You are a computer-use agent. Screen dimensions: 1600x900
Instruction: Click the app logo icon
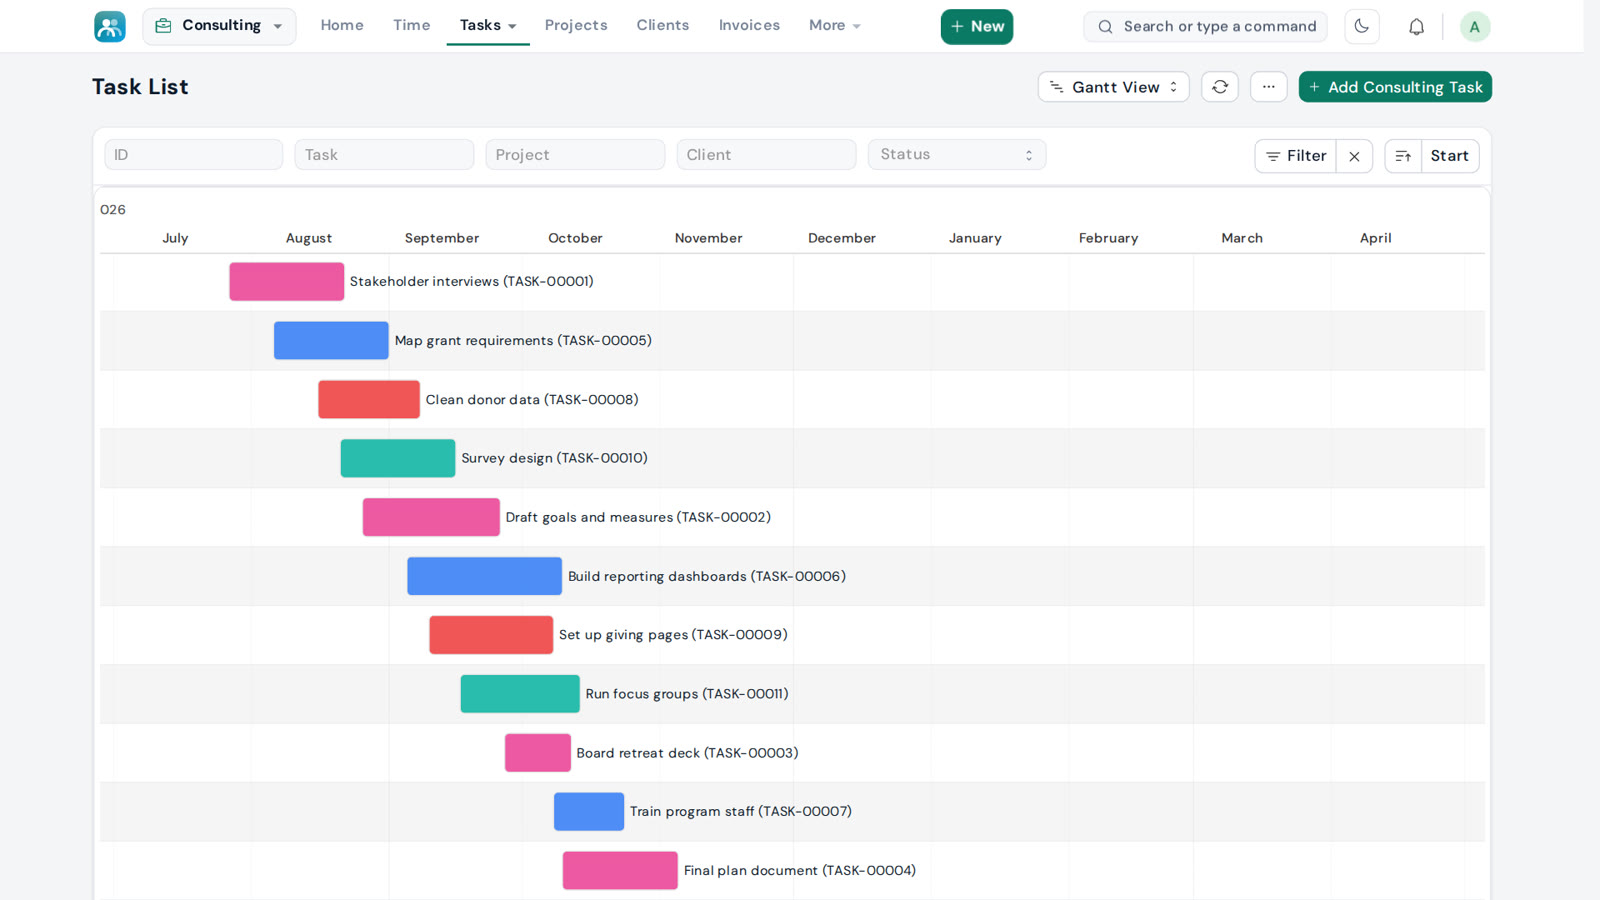tap(110, 26)
